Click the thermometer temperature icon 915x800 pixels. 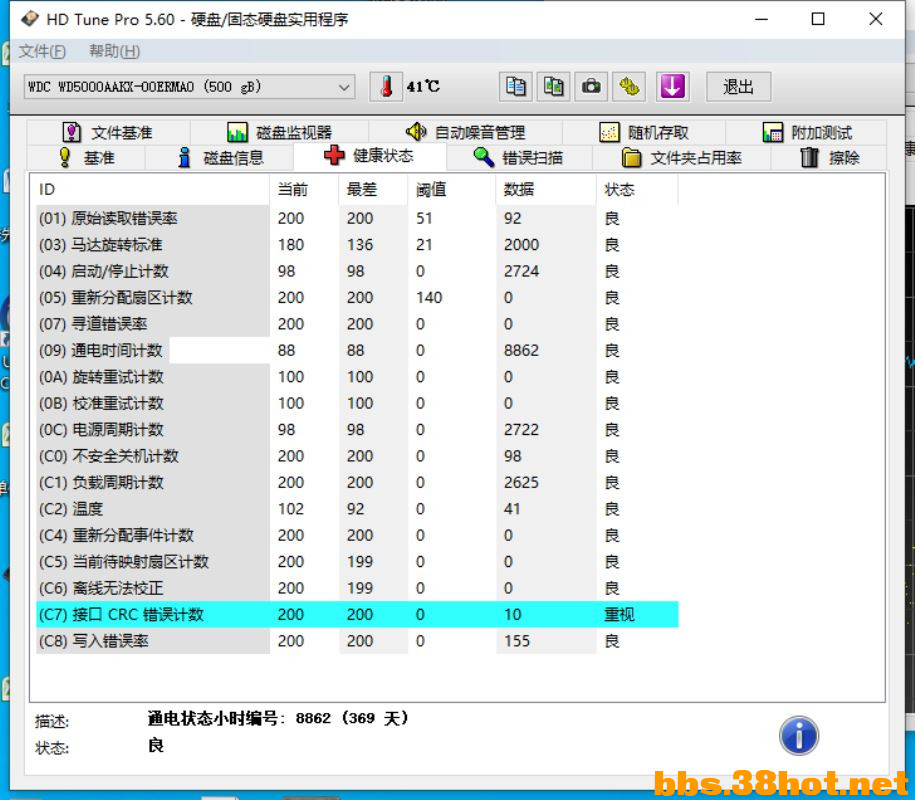coord(386,87)
